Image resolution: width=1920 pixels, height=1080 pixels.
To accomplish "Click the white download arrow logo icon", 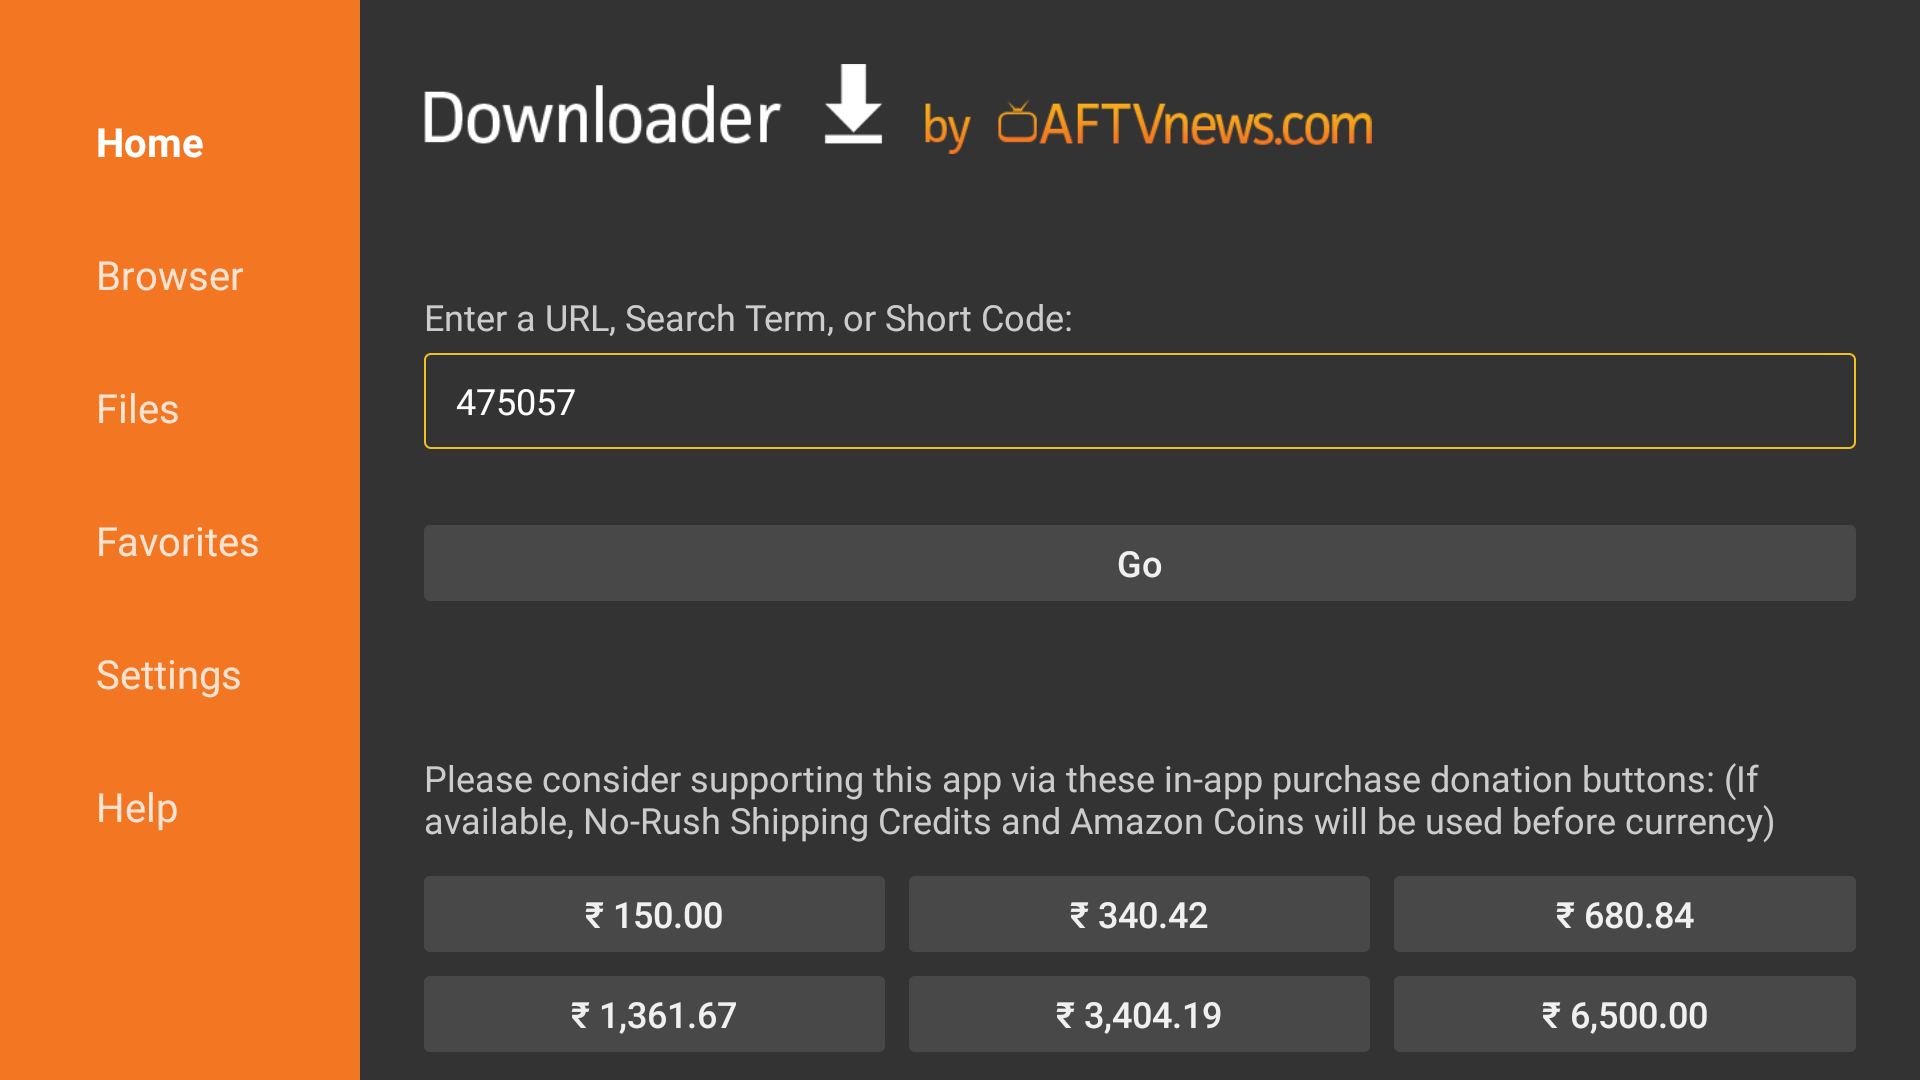I will click(x=853, y=105).
